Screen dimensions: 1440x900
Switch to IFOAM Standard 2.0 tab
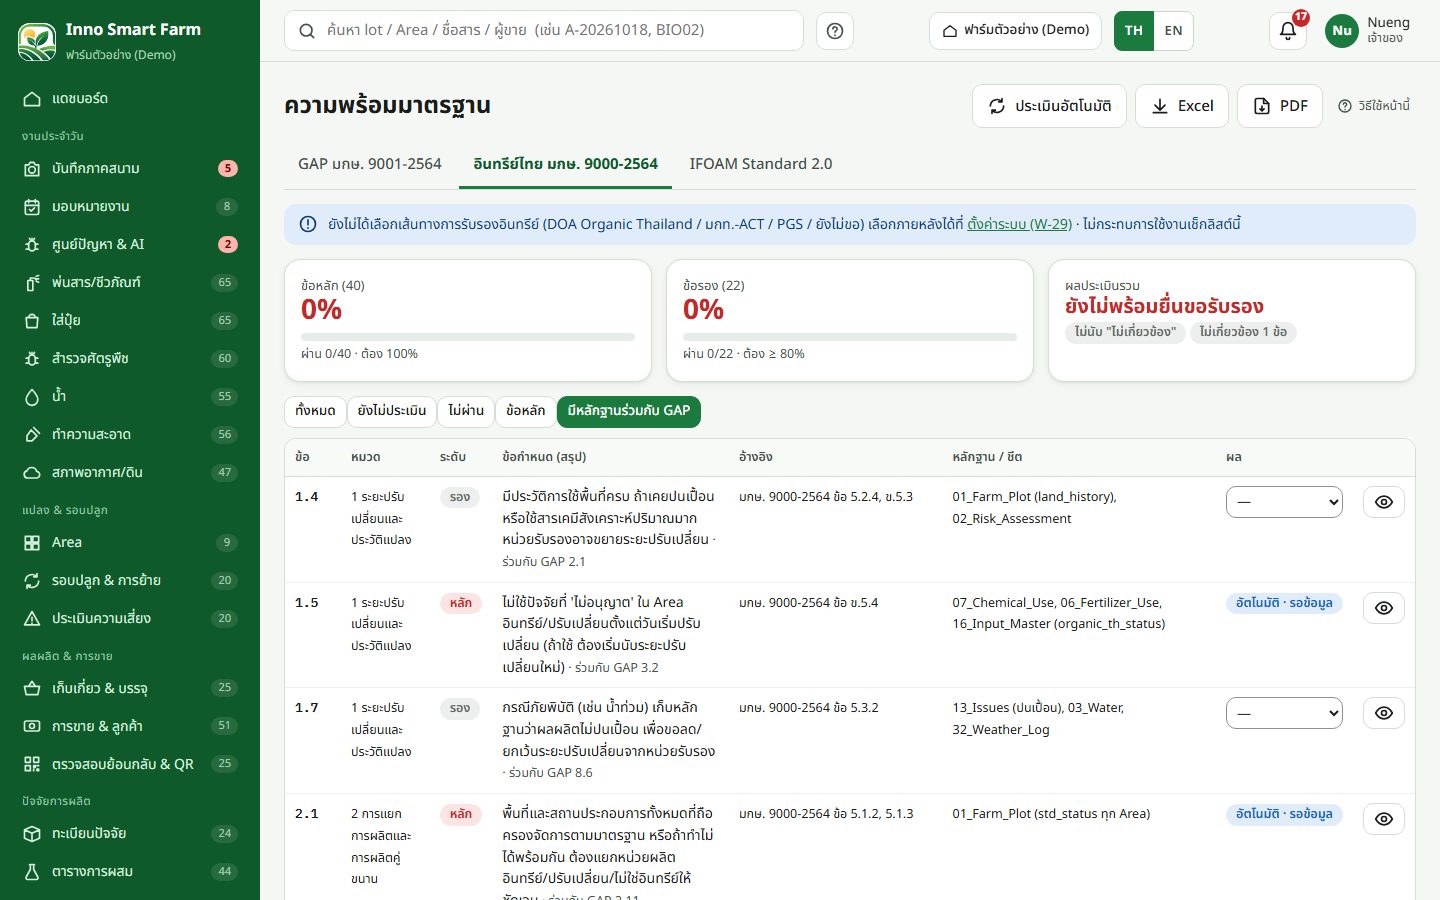[761, 164]
